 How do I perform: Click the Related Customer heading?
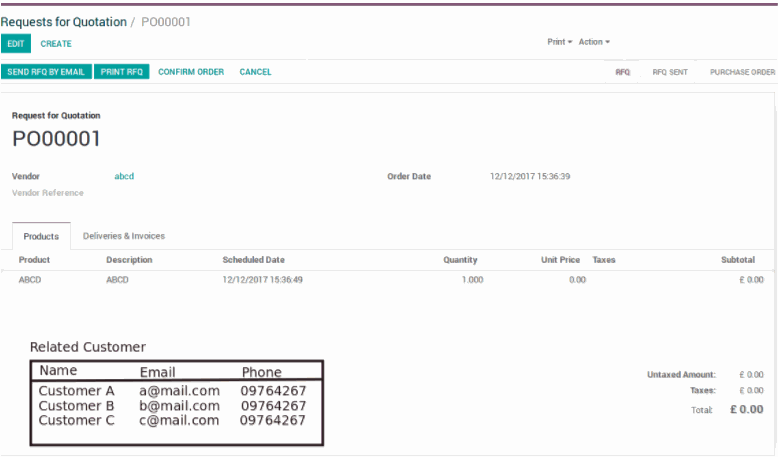click(x=88, y=347)
